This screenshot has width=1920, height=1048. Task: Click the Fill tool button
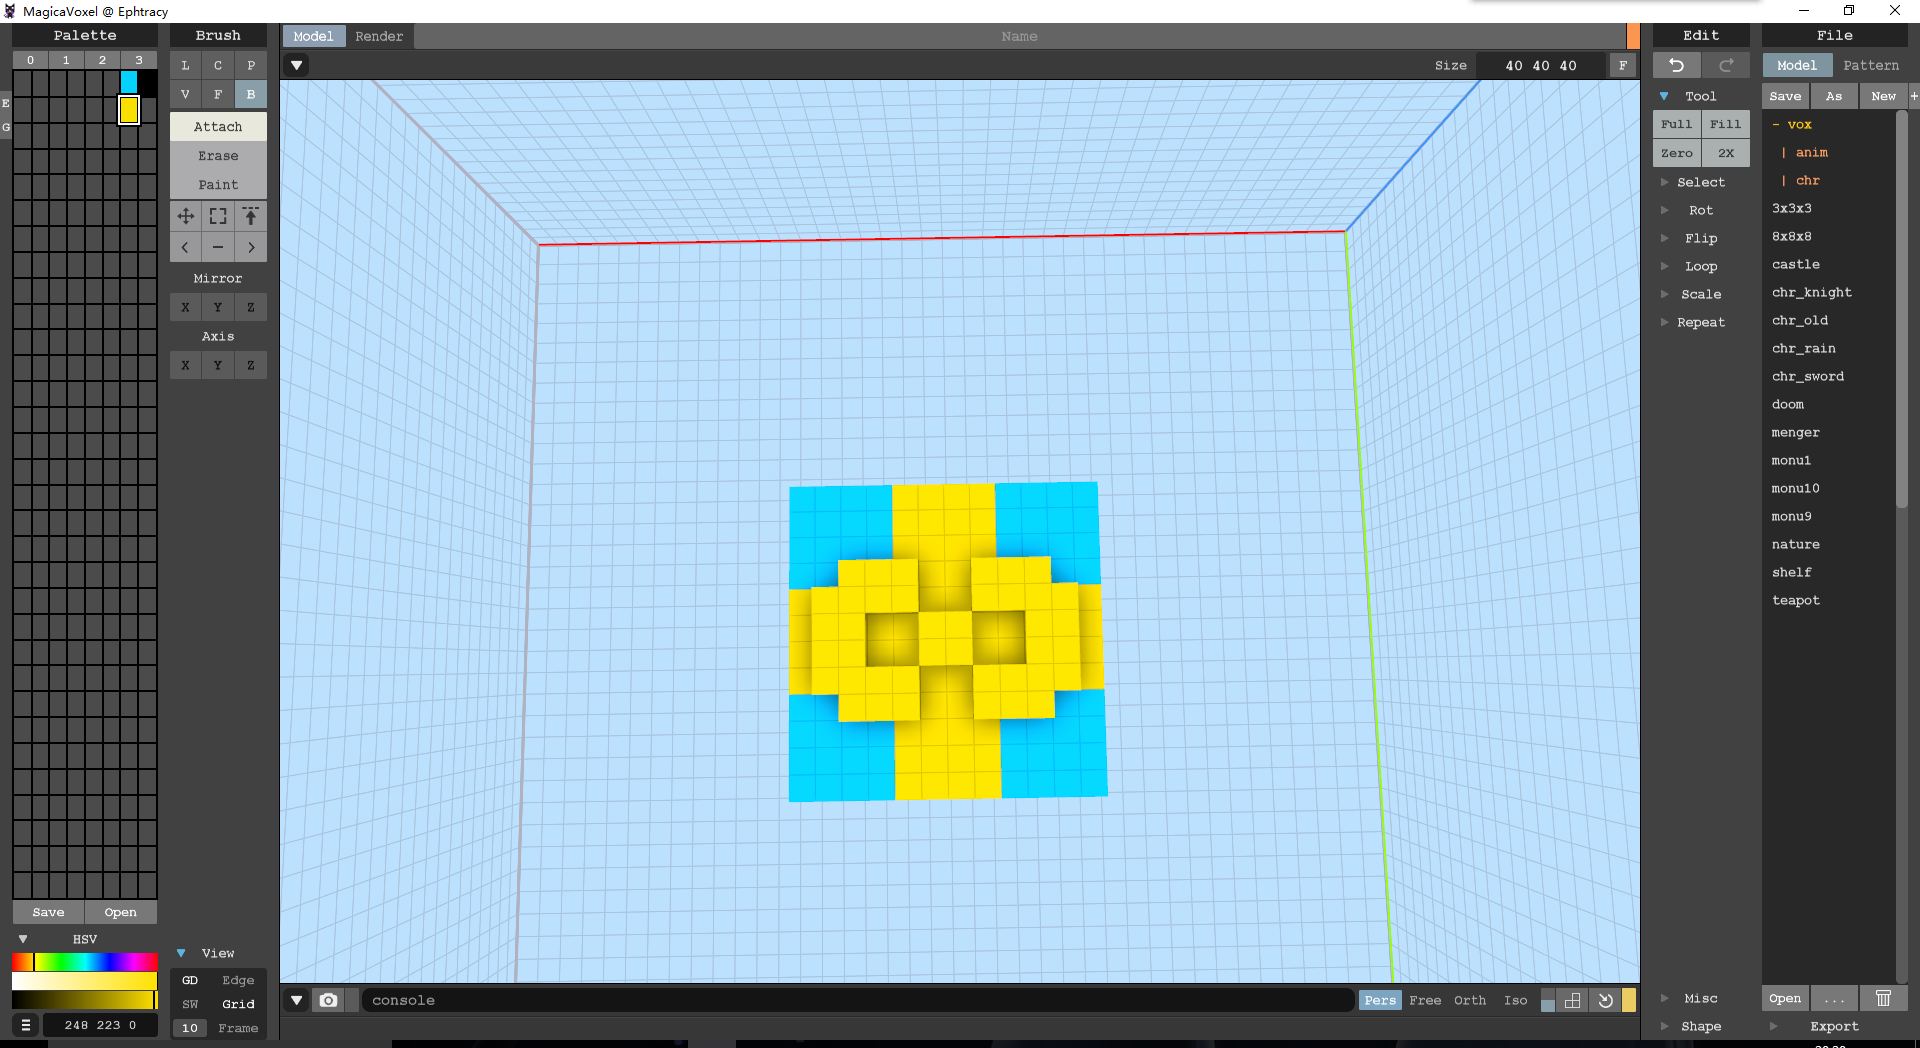point(1726,124)
